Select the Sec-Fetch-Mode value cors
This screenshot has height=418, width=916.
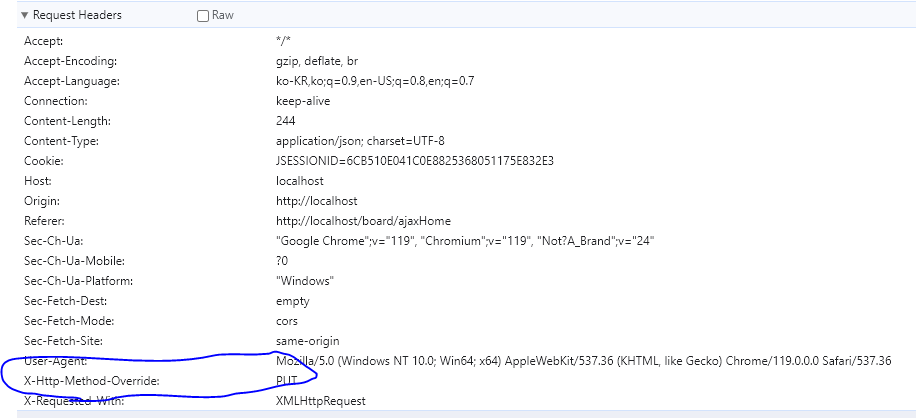click(x=287, y=321)
